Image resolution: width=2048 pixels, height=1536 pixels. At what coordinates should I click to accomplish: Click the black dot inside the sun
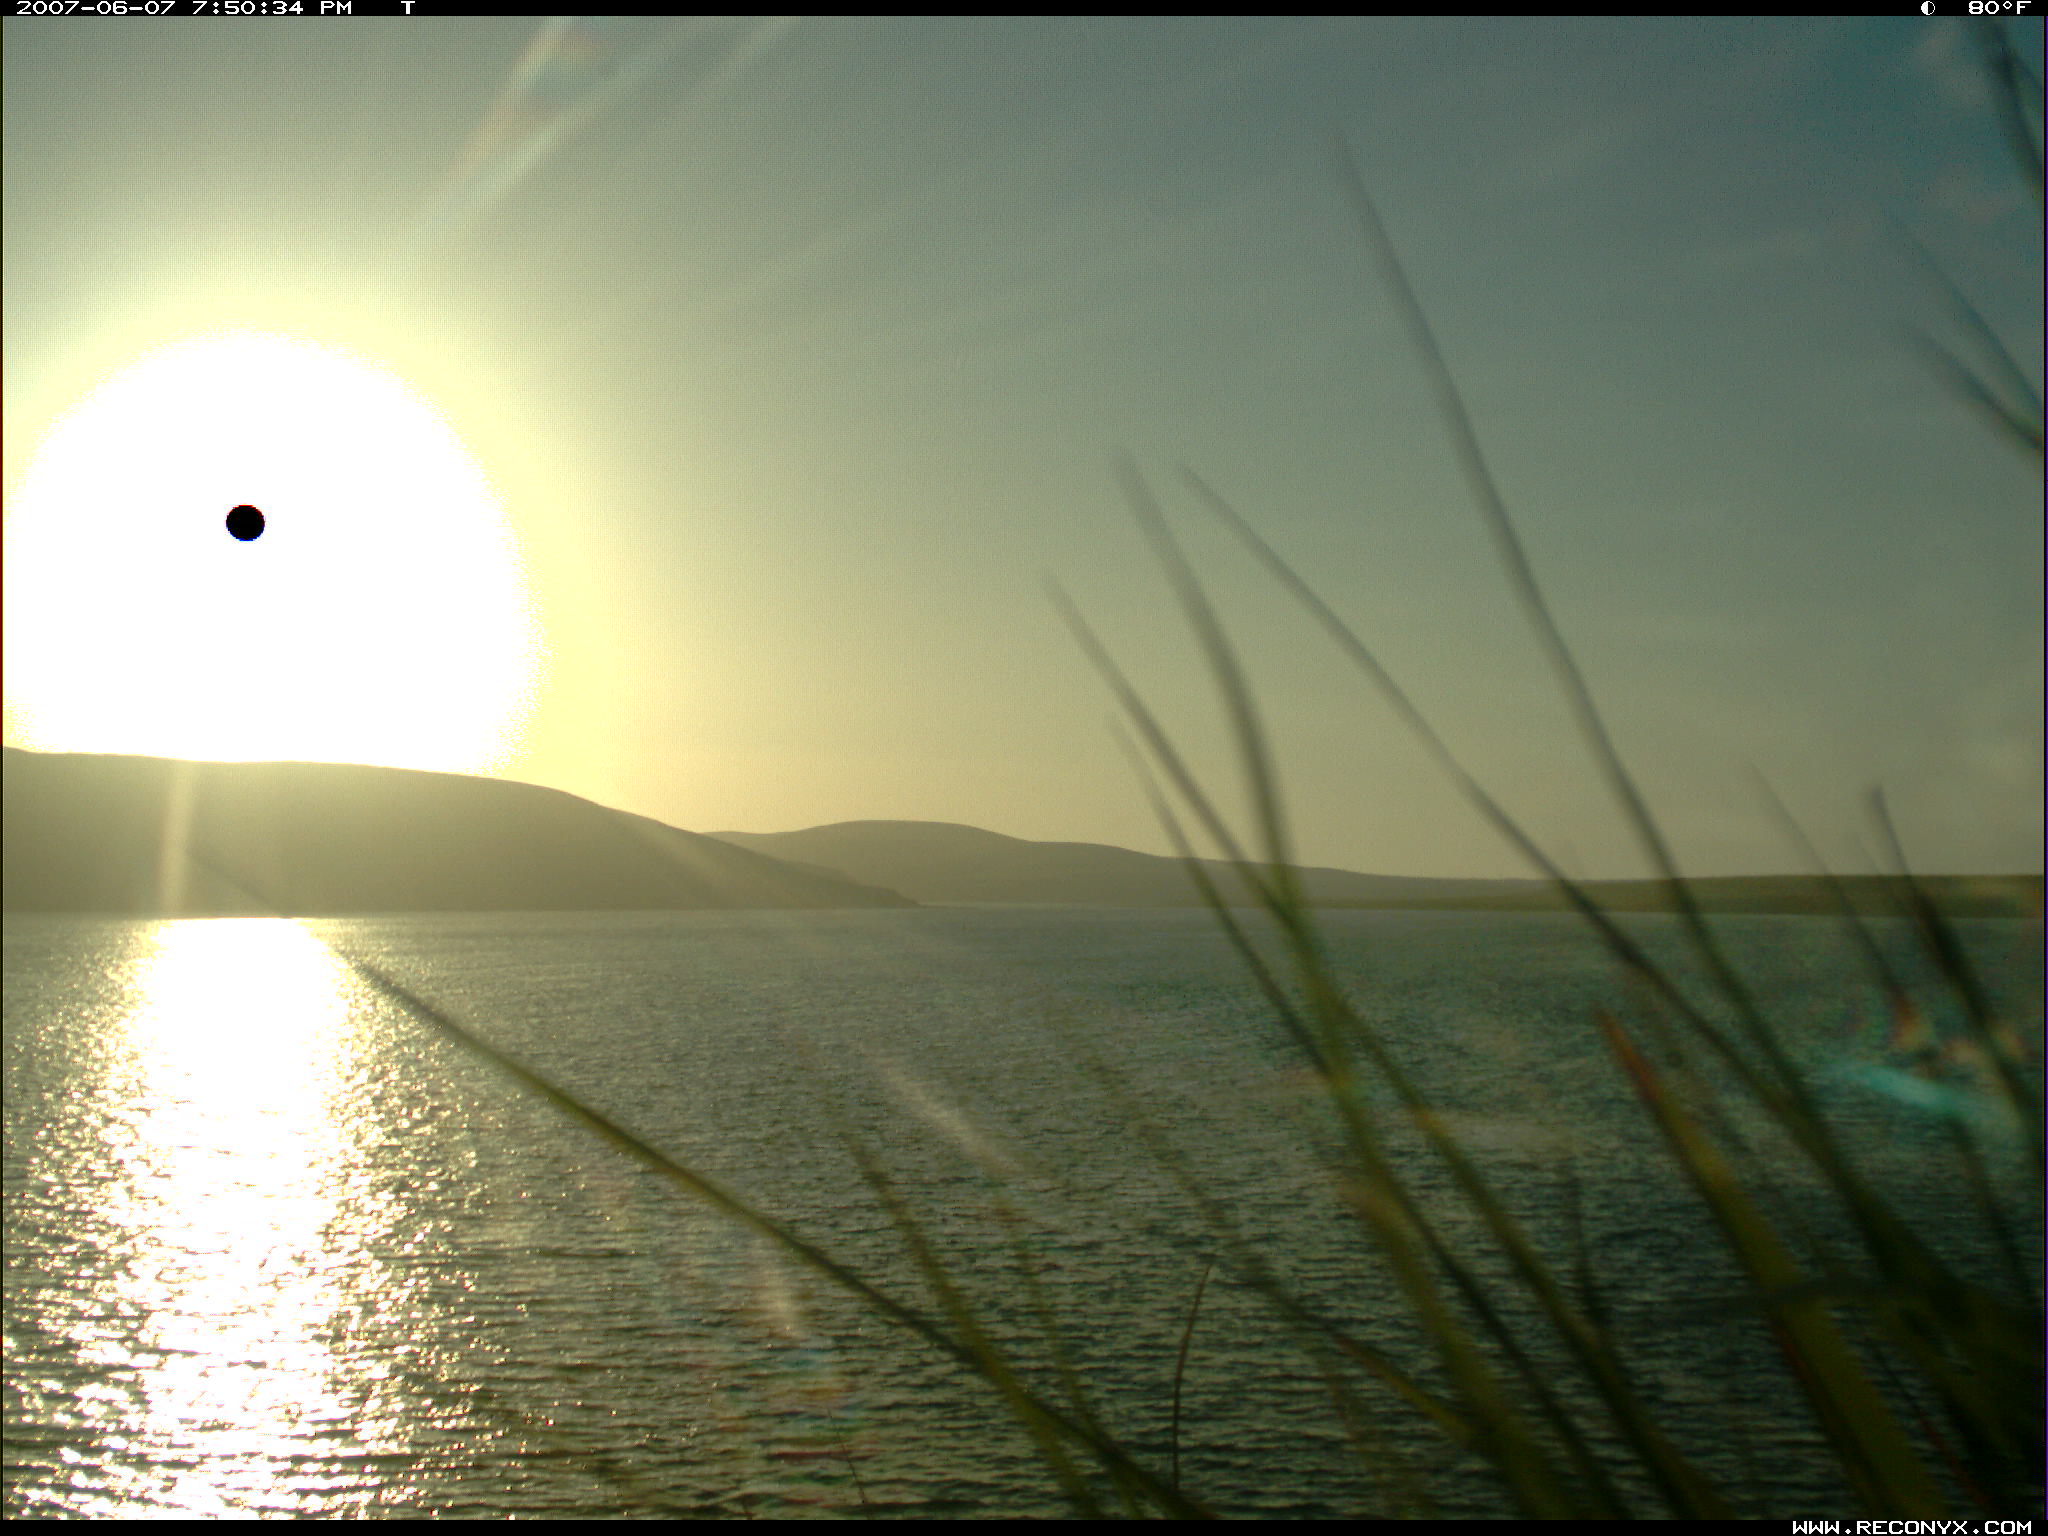(245, 522)
